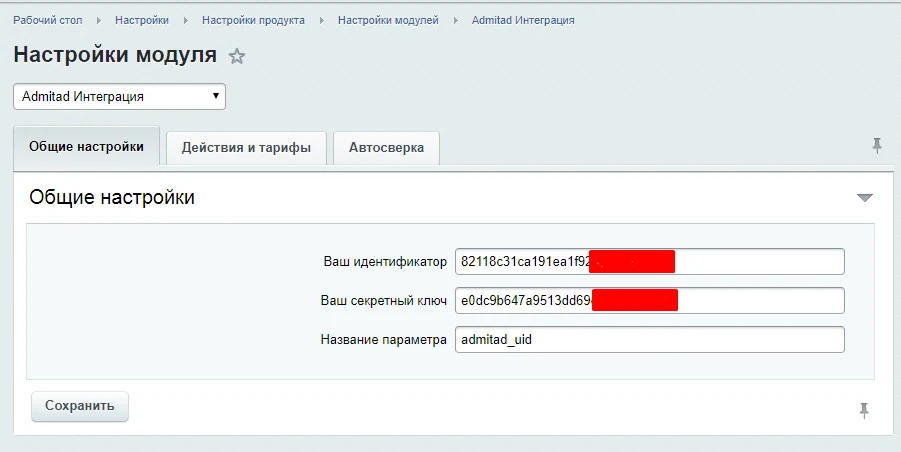Open Настройки модулей breadcrumb link
The height and width of the screenshot is (452, 901).
click(x=388, y=20)
